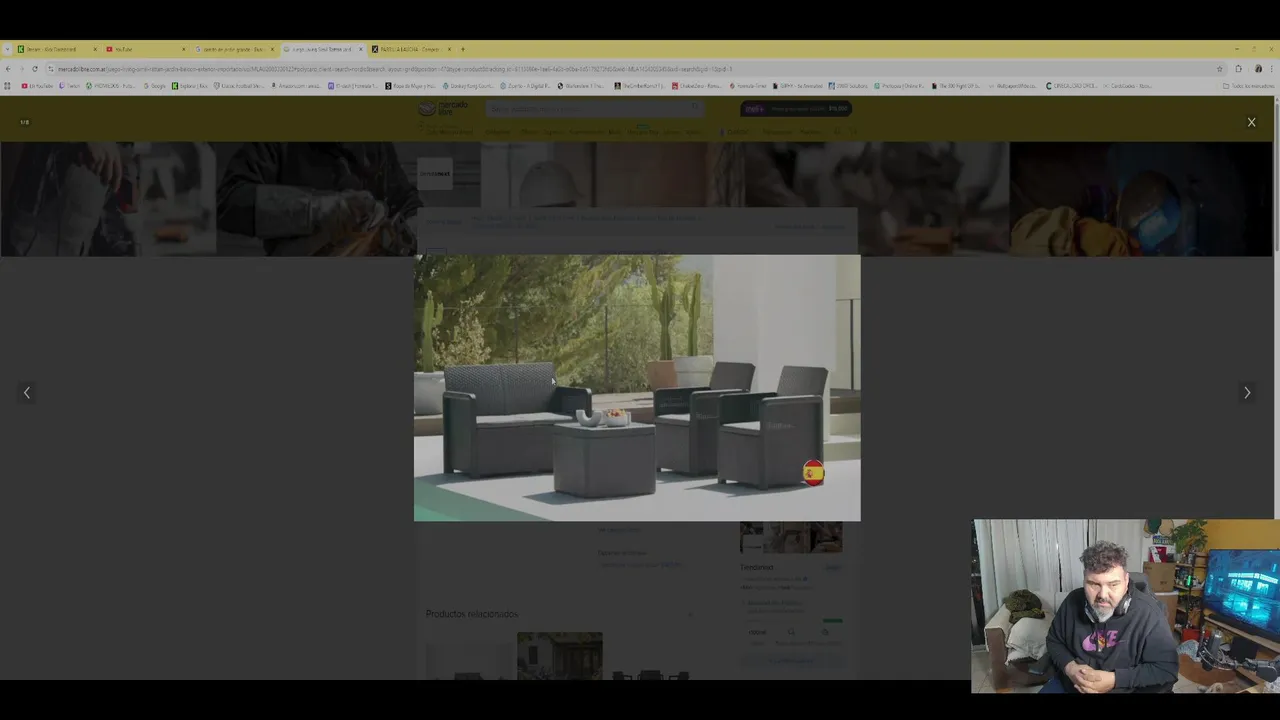This screenshot has height=720, width=1280.
Task: Open the Google bookmark
Action: pos(155,86)
